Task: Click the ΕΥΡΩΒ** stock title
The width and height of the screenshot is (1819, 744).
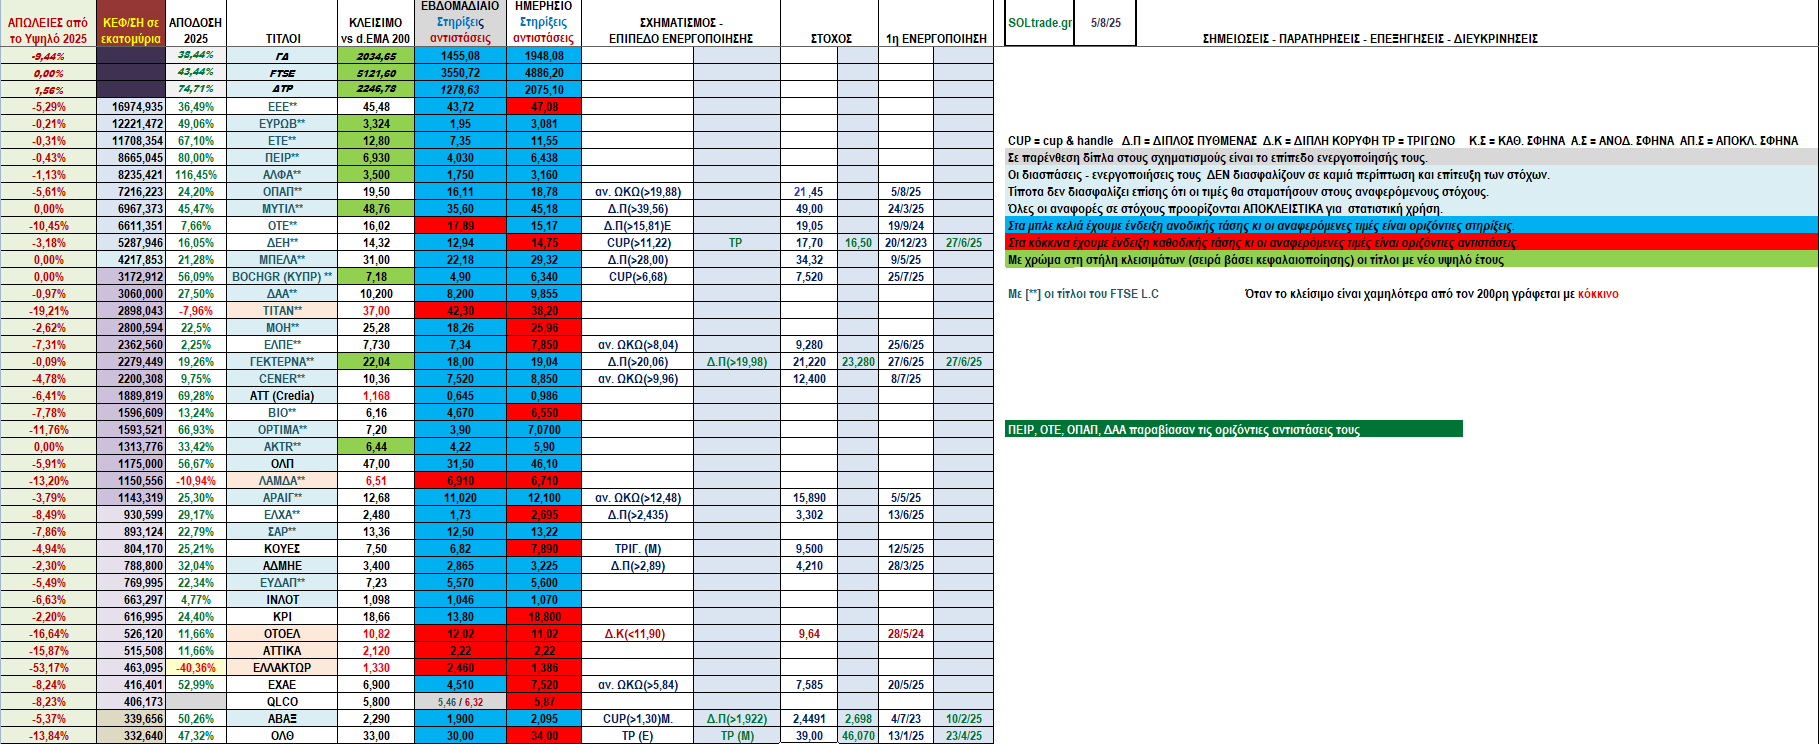Action: click(x=283, y=124)
